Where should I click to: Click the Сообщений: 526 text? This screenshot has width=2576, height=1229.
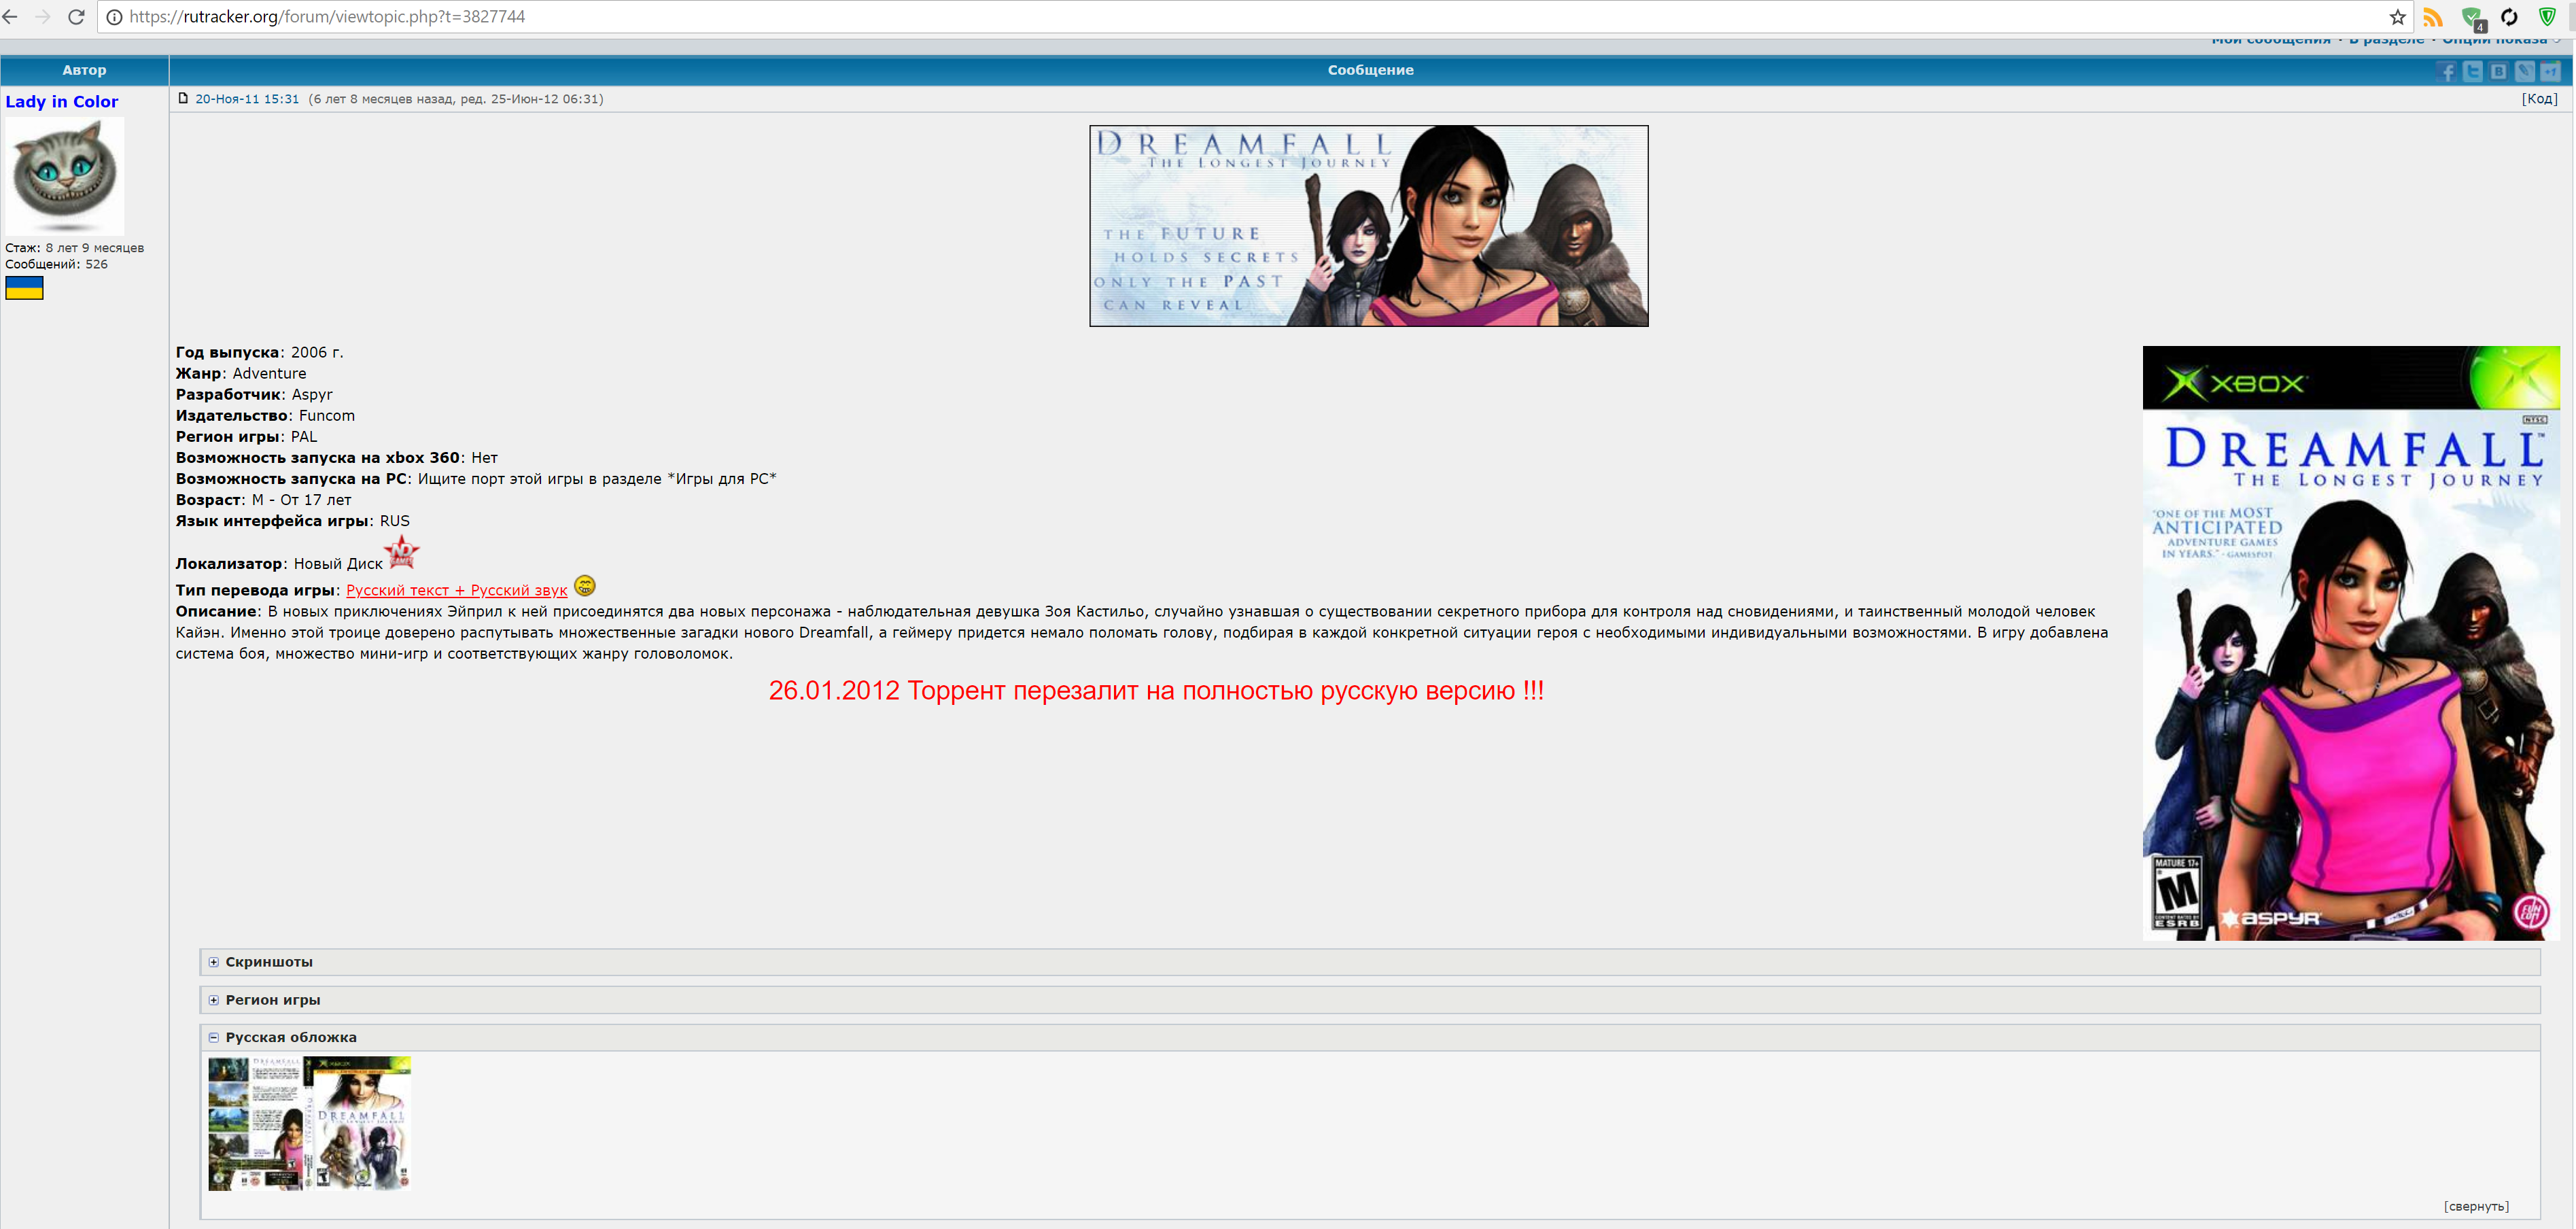click(x=57, y=265)
